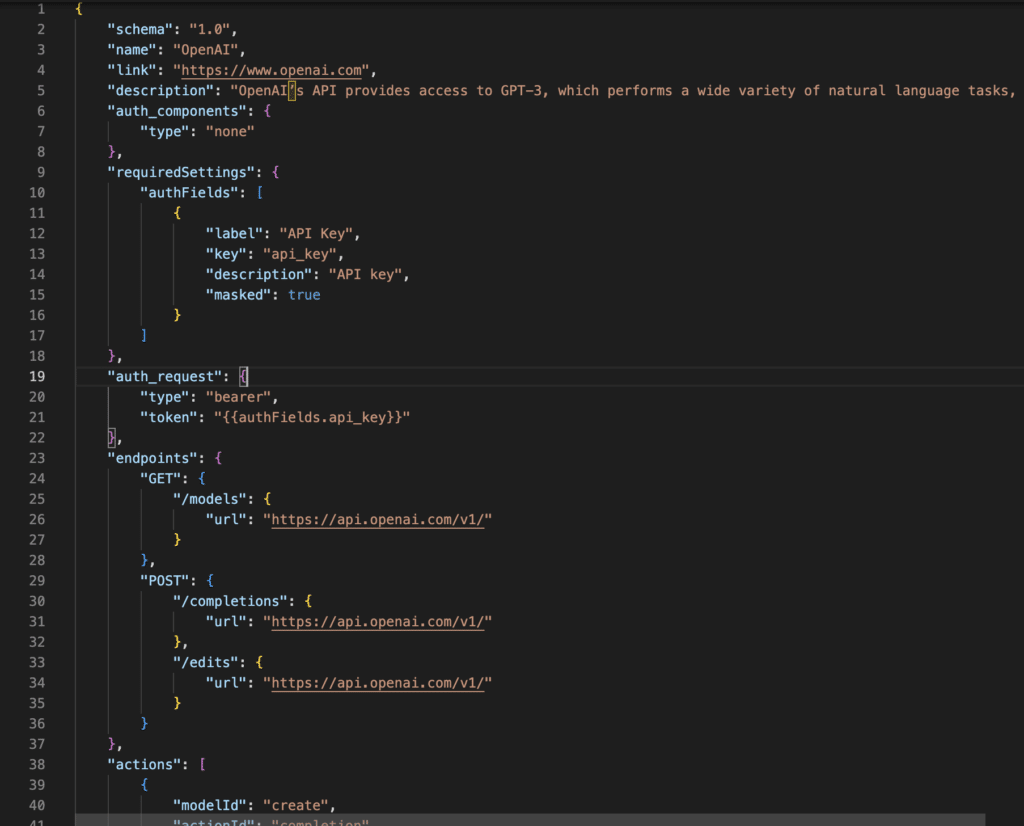Click line number 23 in the gutter
The height and width of the screenshot is (826, 1024).
coord(37,458)
